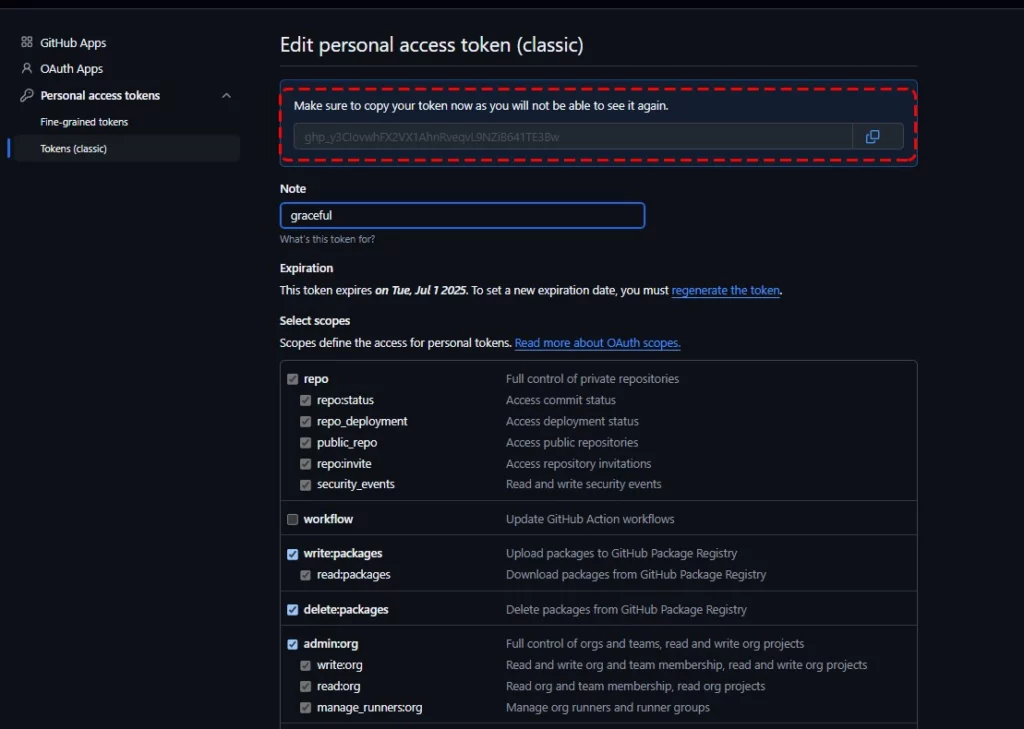Viewport: 1024px width, 729px height.
Task: Toggle the repo scope checkbox
Action: (293, 379)
